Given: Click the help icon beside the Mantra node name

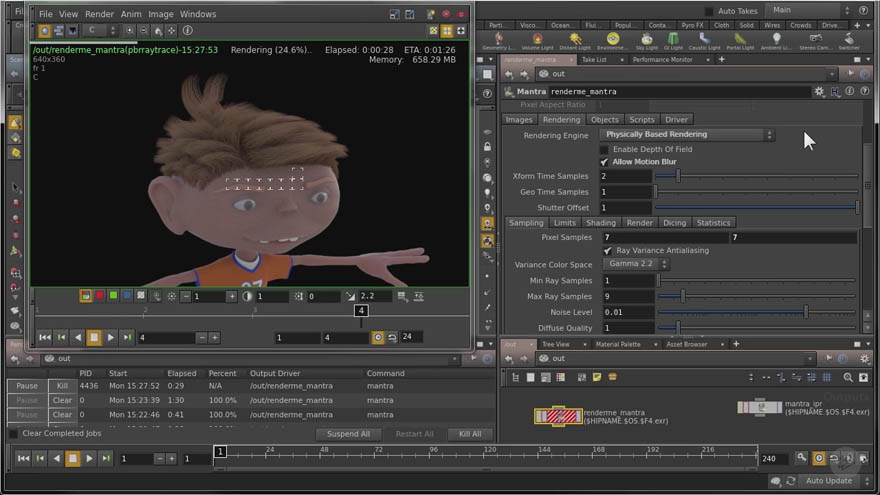Looking at the screenshot, I should click(x=865, y=91).
